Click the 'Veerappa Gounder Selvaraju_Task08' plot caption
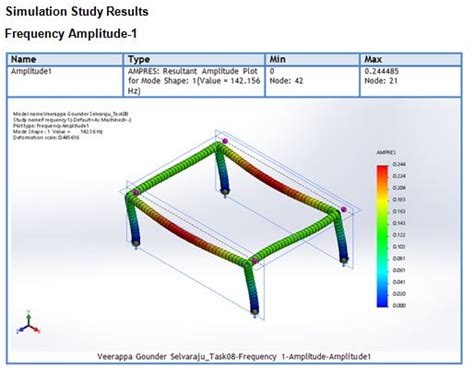This screenshot has width=474, height=375. click(x=234, y=357)
